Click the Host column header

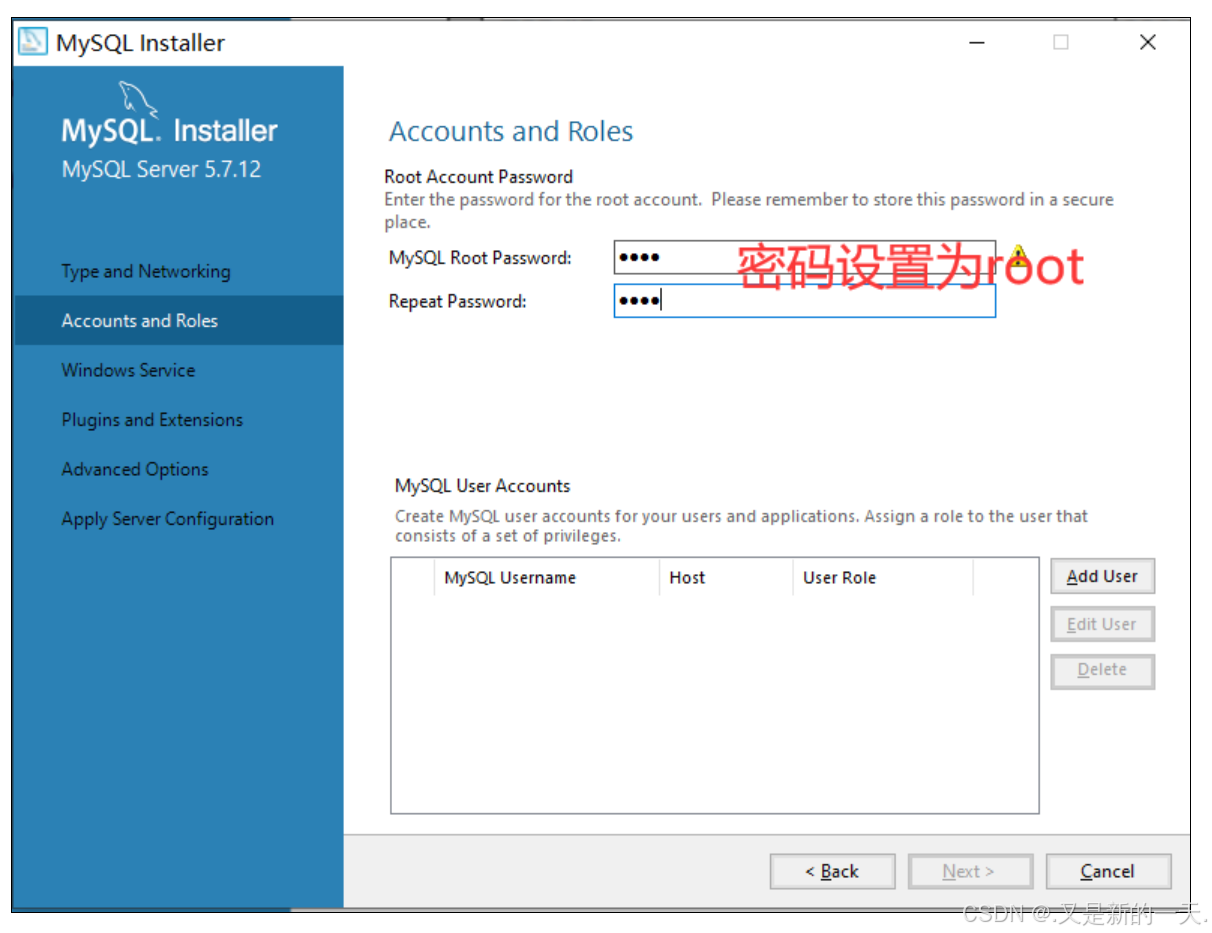point(725,578)
